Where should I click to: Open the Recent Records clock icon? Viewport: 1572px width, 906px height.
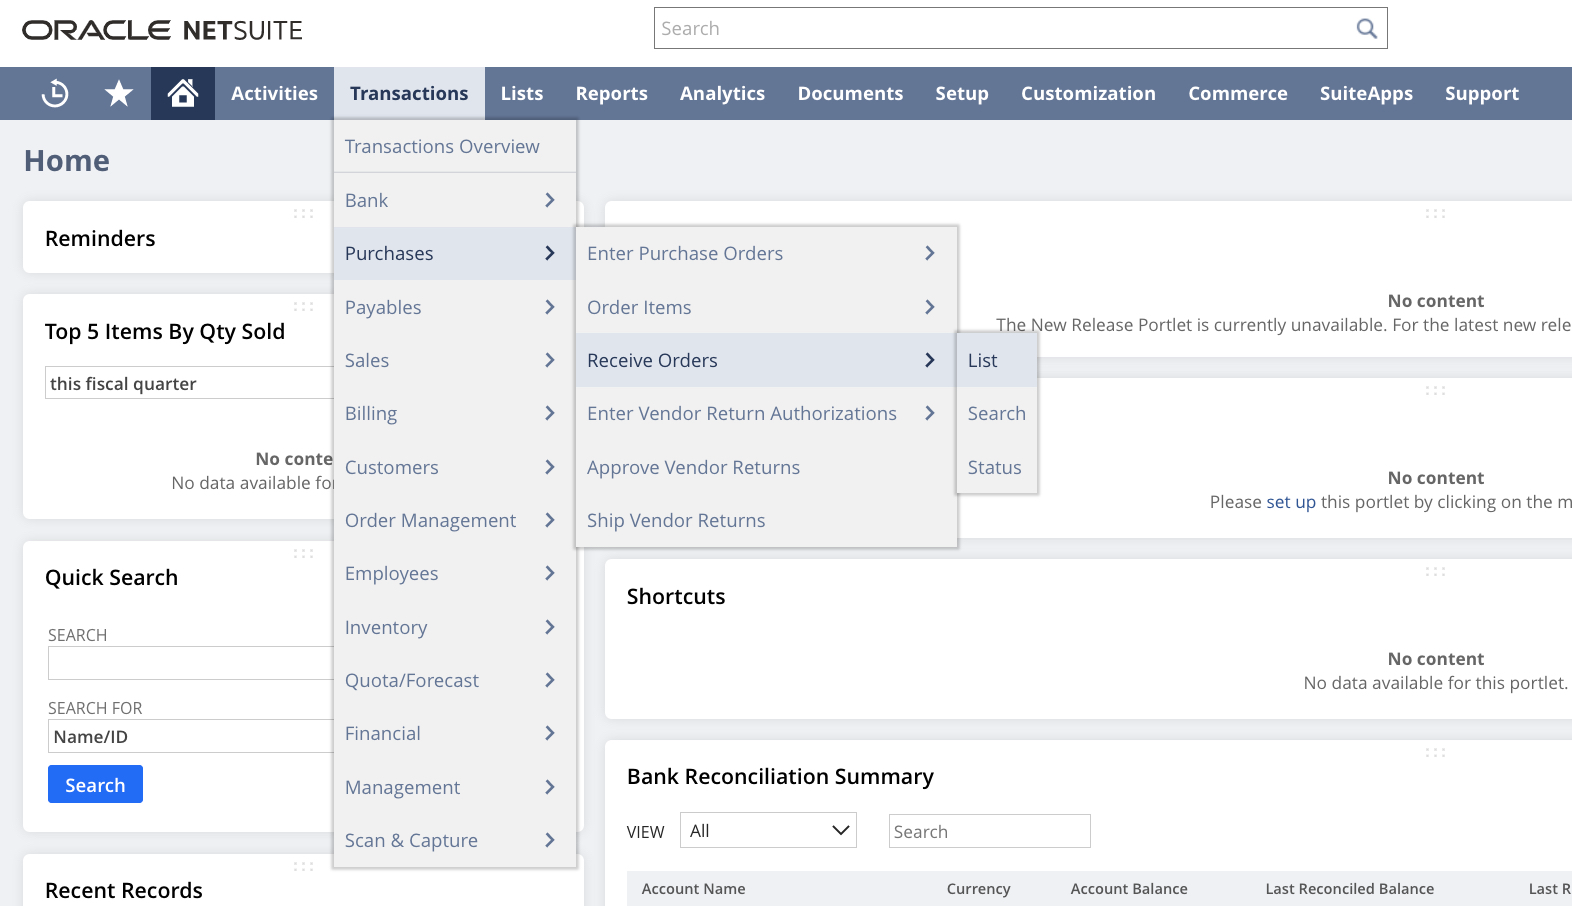(55, 93)
